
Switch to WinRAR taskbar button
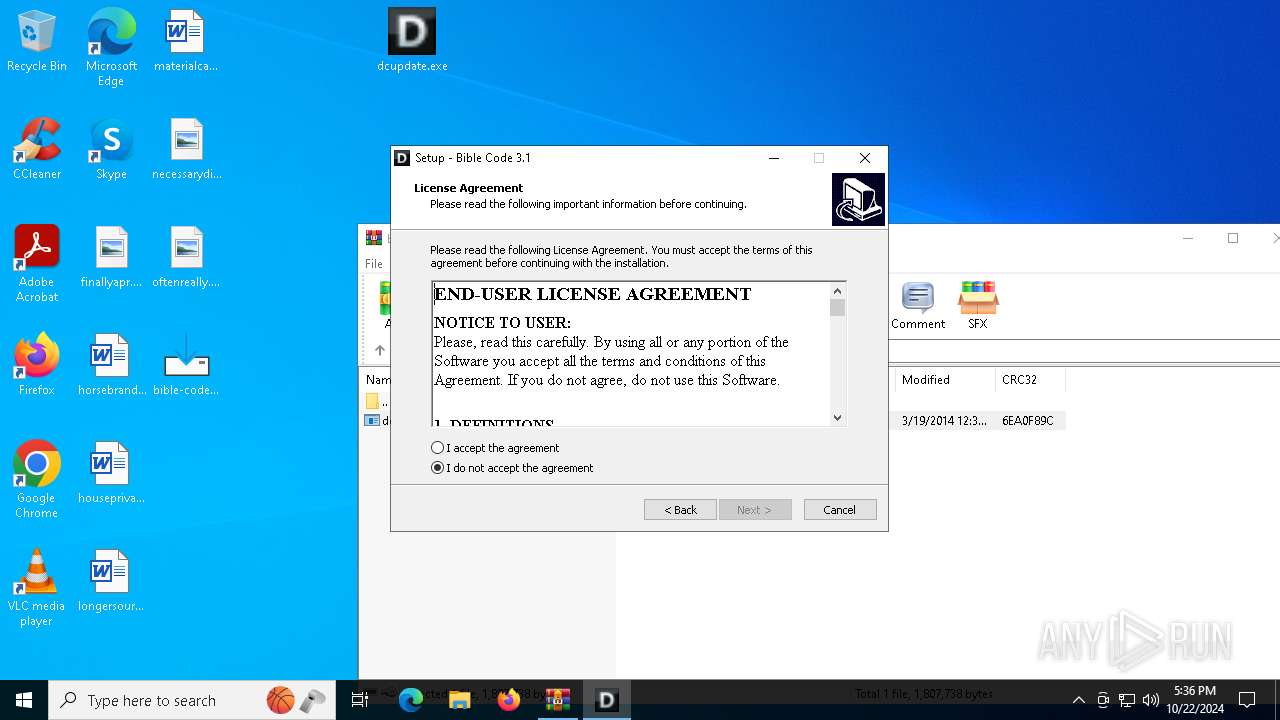(558, 700)
